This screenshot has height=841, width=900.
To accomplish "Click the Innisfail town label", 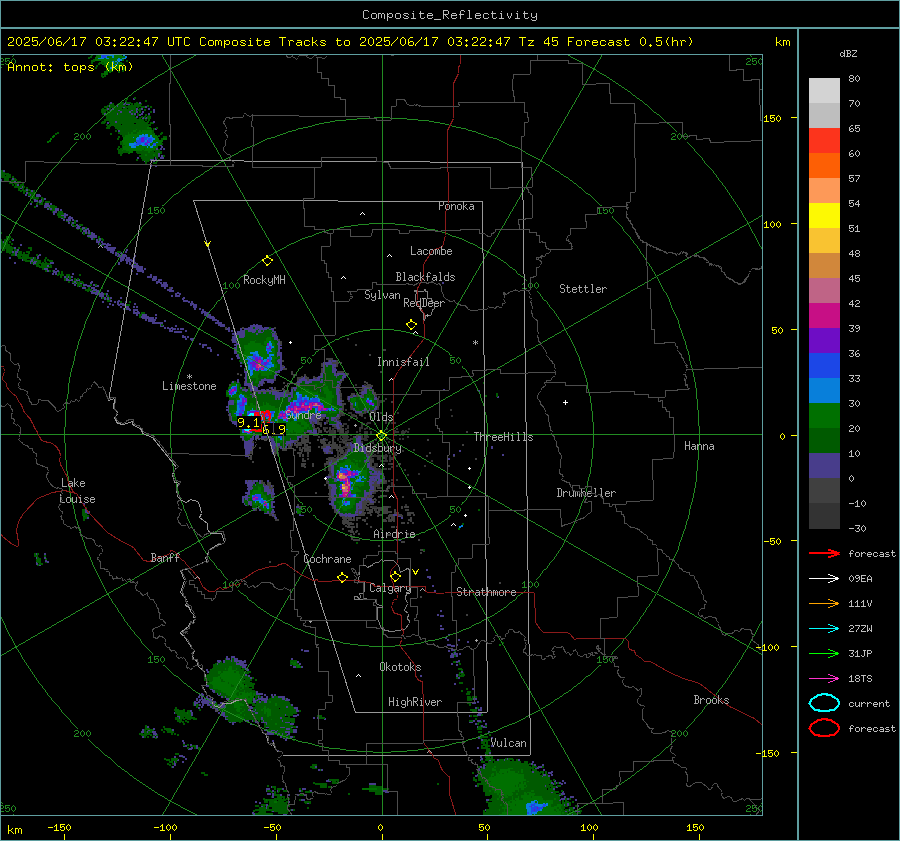I will pos(403,362).
